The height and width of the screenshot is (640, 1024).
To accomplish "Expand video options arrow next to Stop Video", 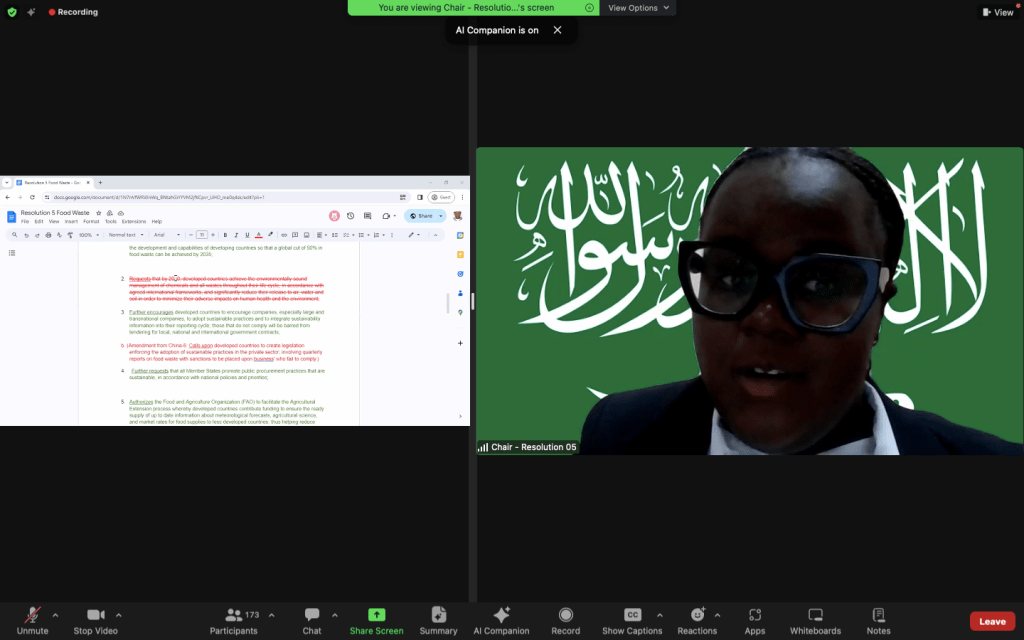I will tap(119, 615).
